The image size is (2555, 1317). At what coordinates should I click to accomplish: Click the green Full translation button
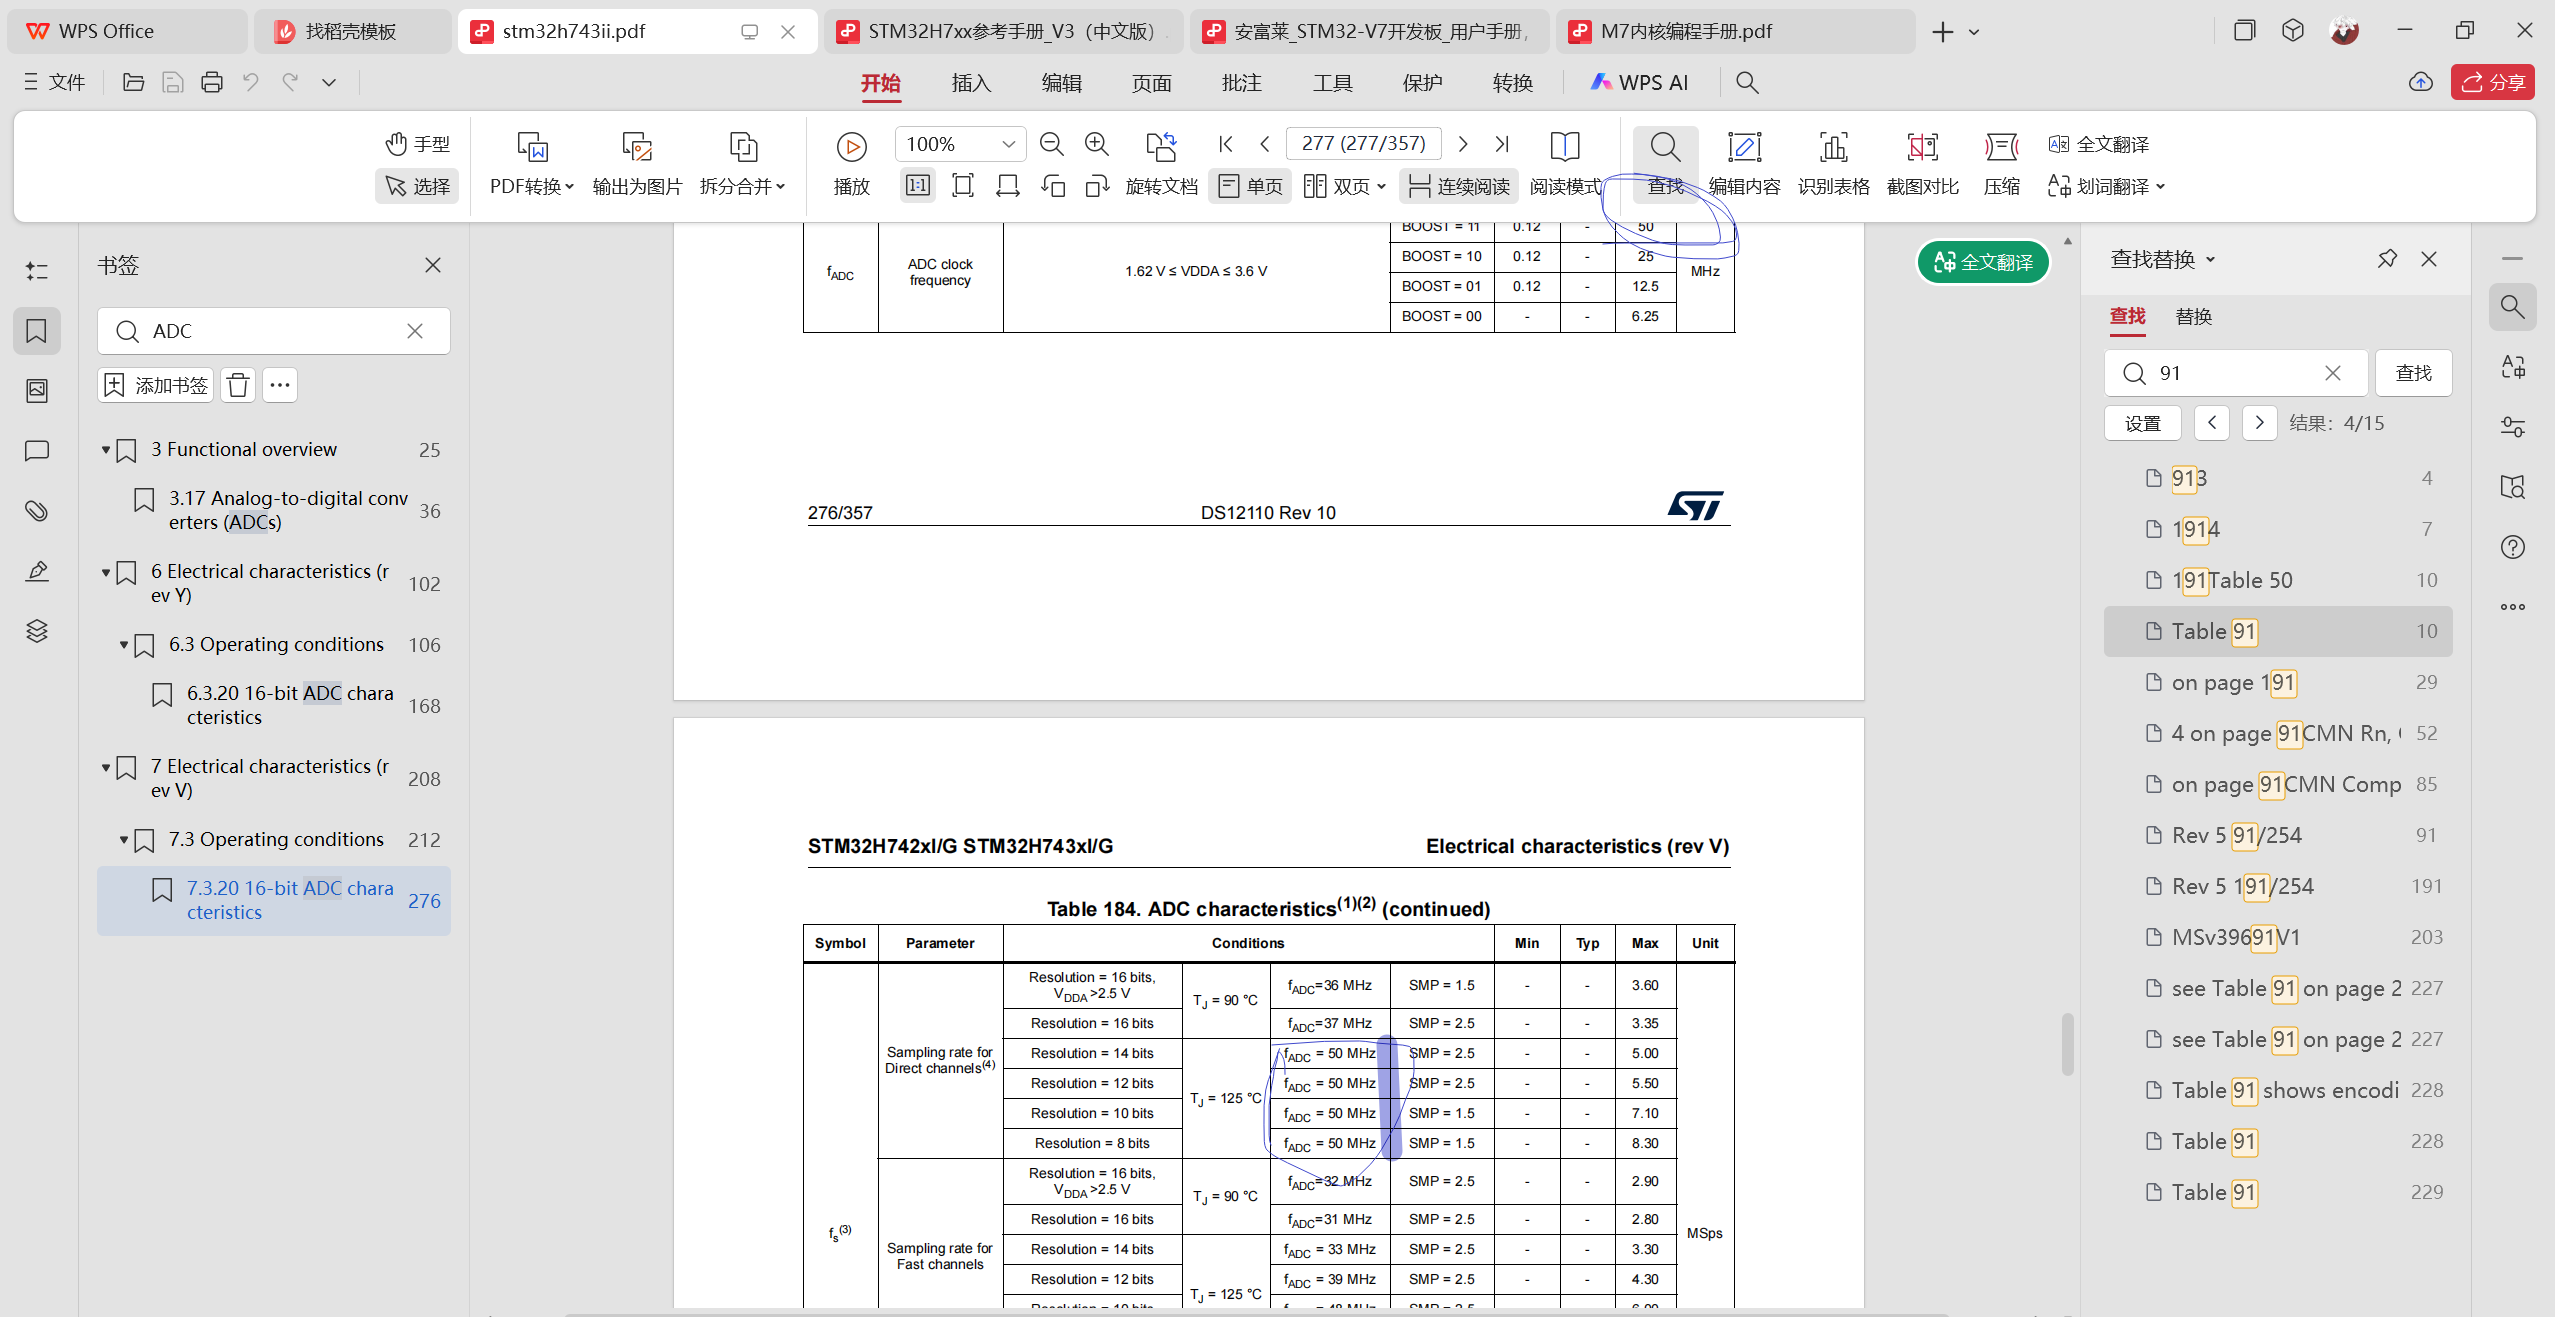(1983, 262)
